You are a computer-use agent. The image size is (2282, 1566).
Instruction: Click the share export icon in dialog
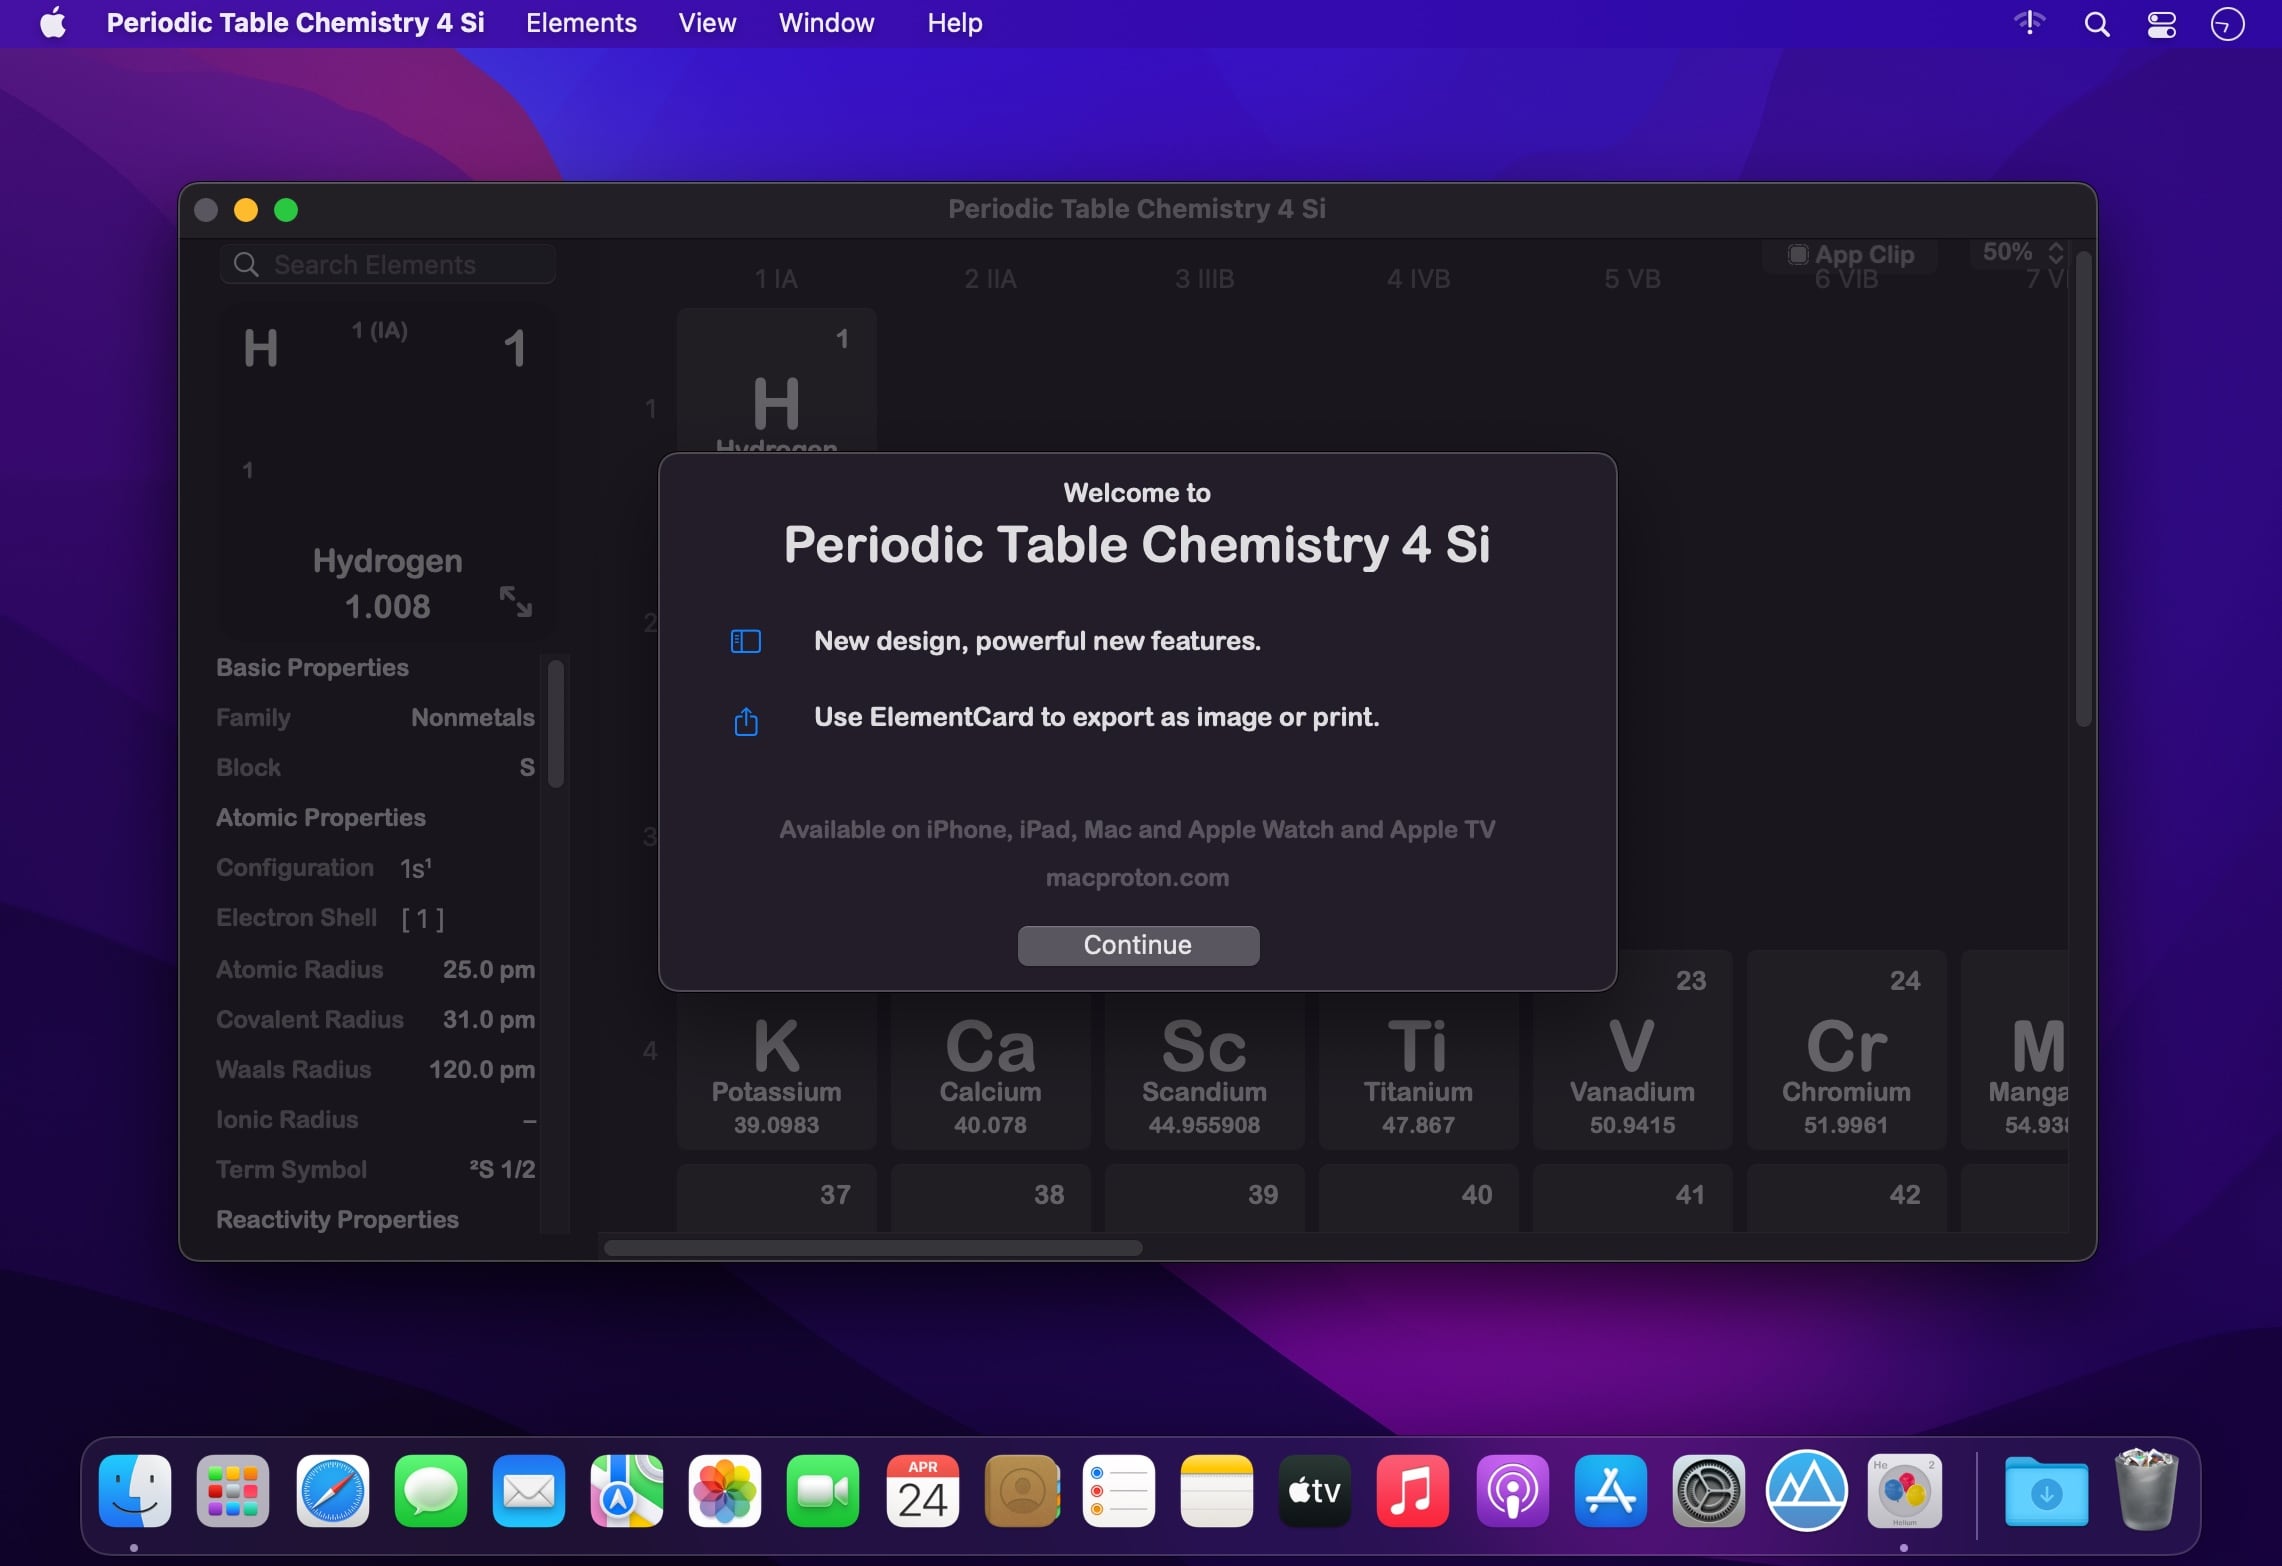pyautogui.click(x=746, y=720)
